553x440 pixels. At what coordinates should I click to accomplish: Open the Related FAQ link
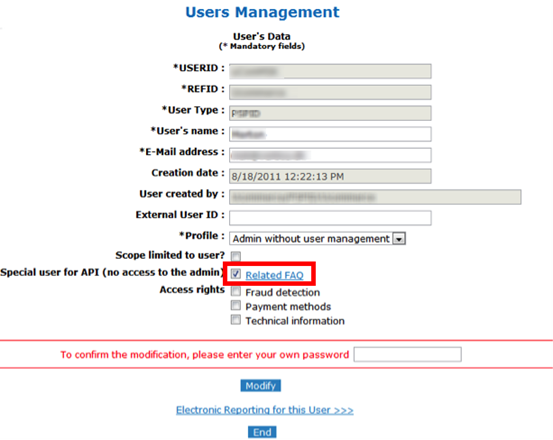pos(274,275)
